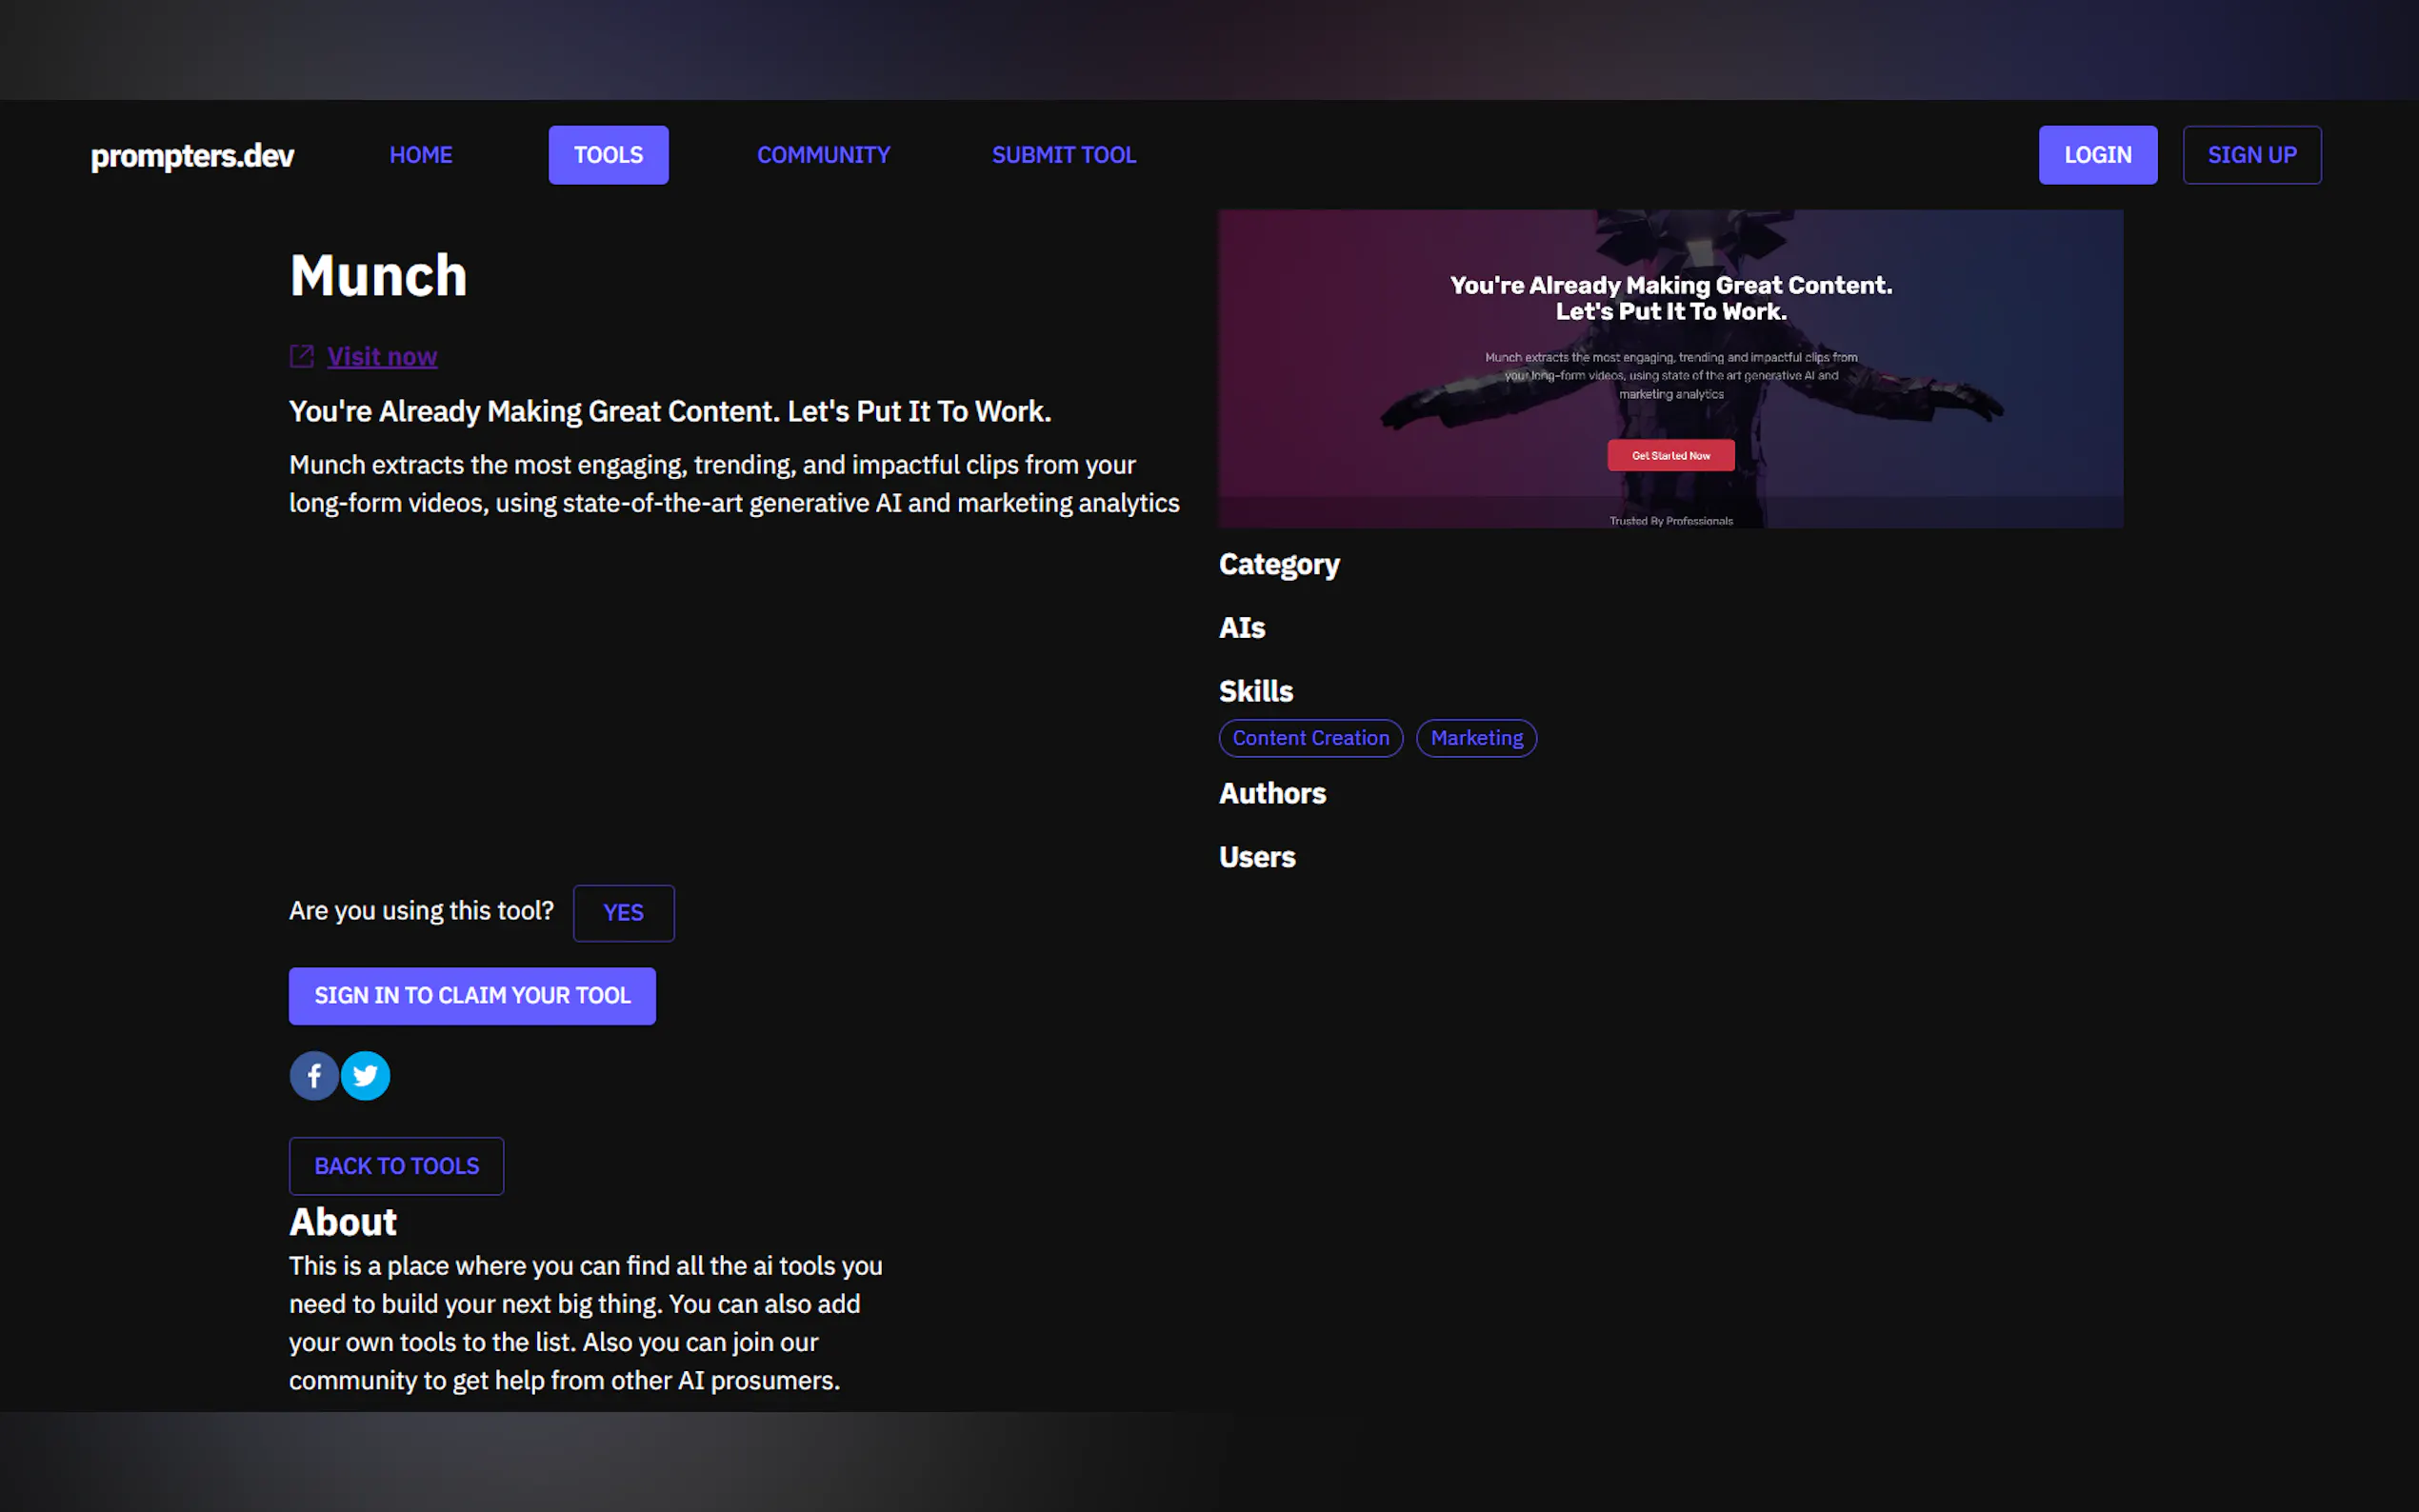Open the prompters.dev logo homepage

click(x=192, y=155)
